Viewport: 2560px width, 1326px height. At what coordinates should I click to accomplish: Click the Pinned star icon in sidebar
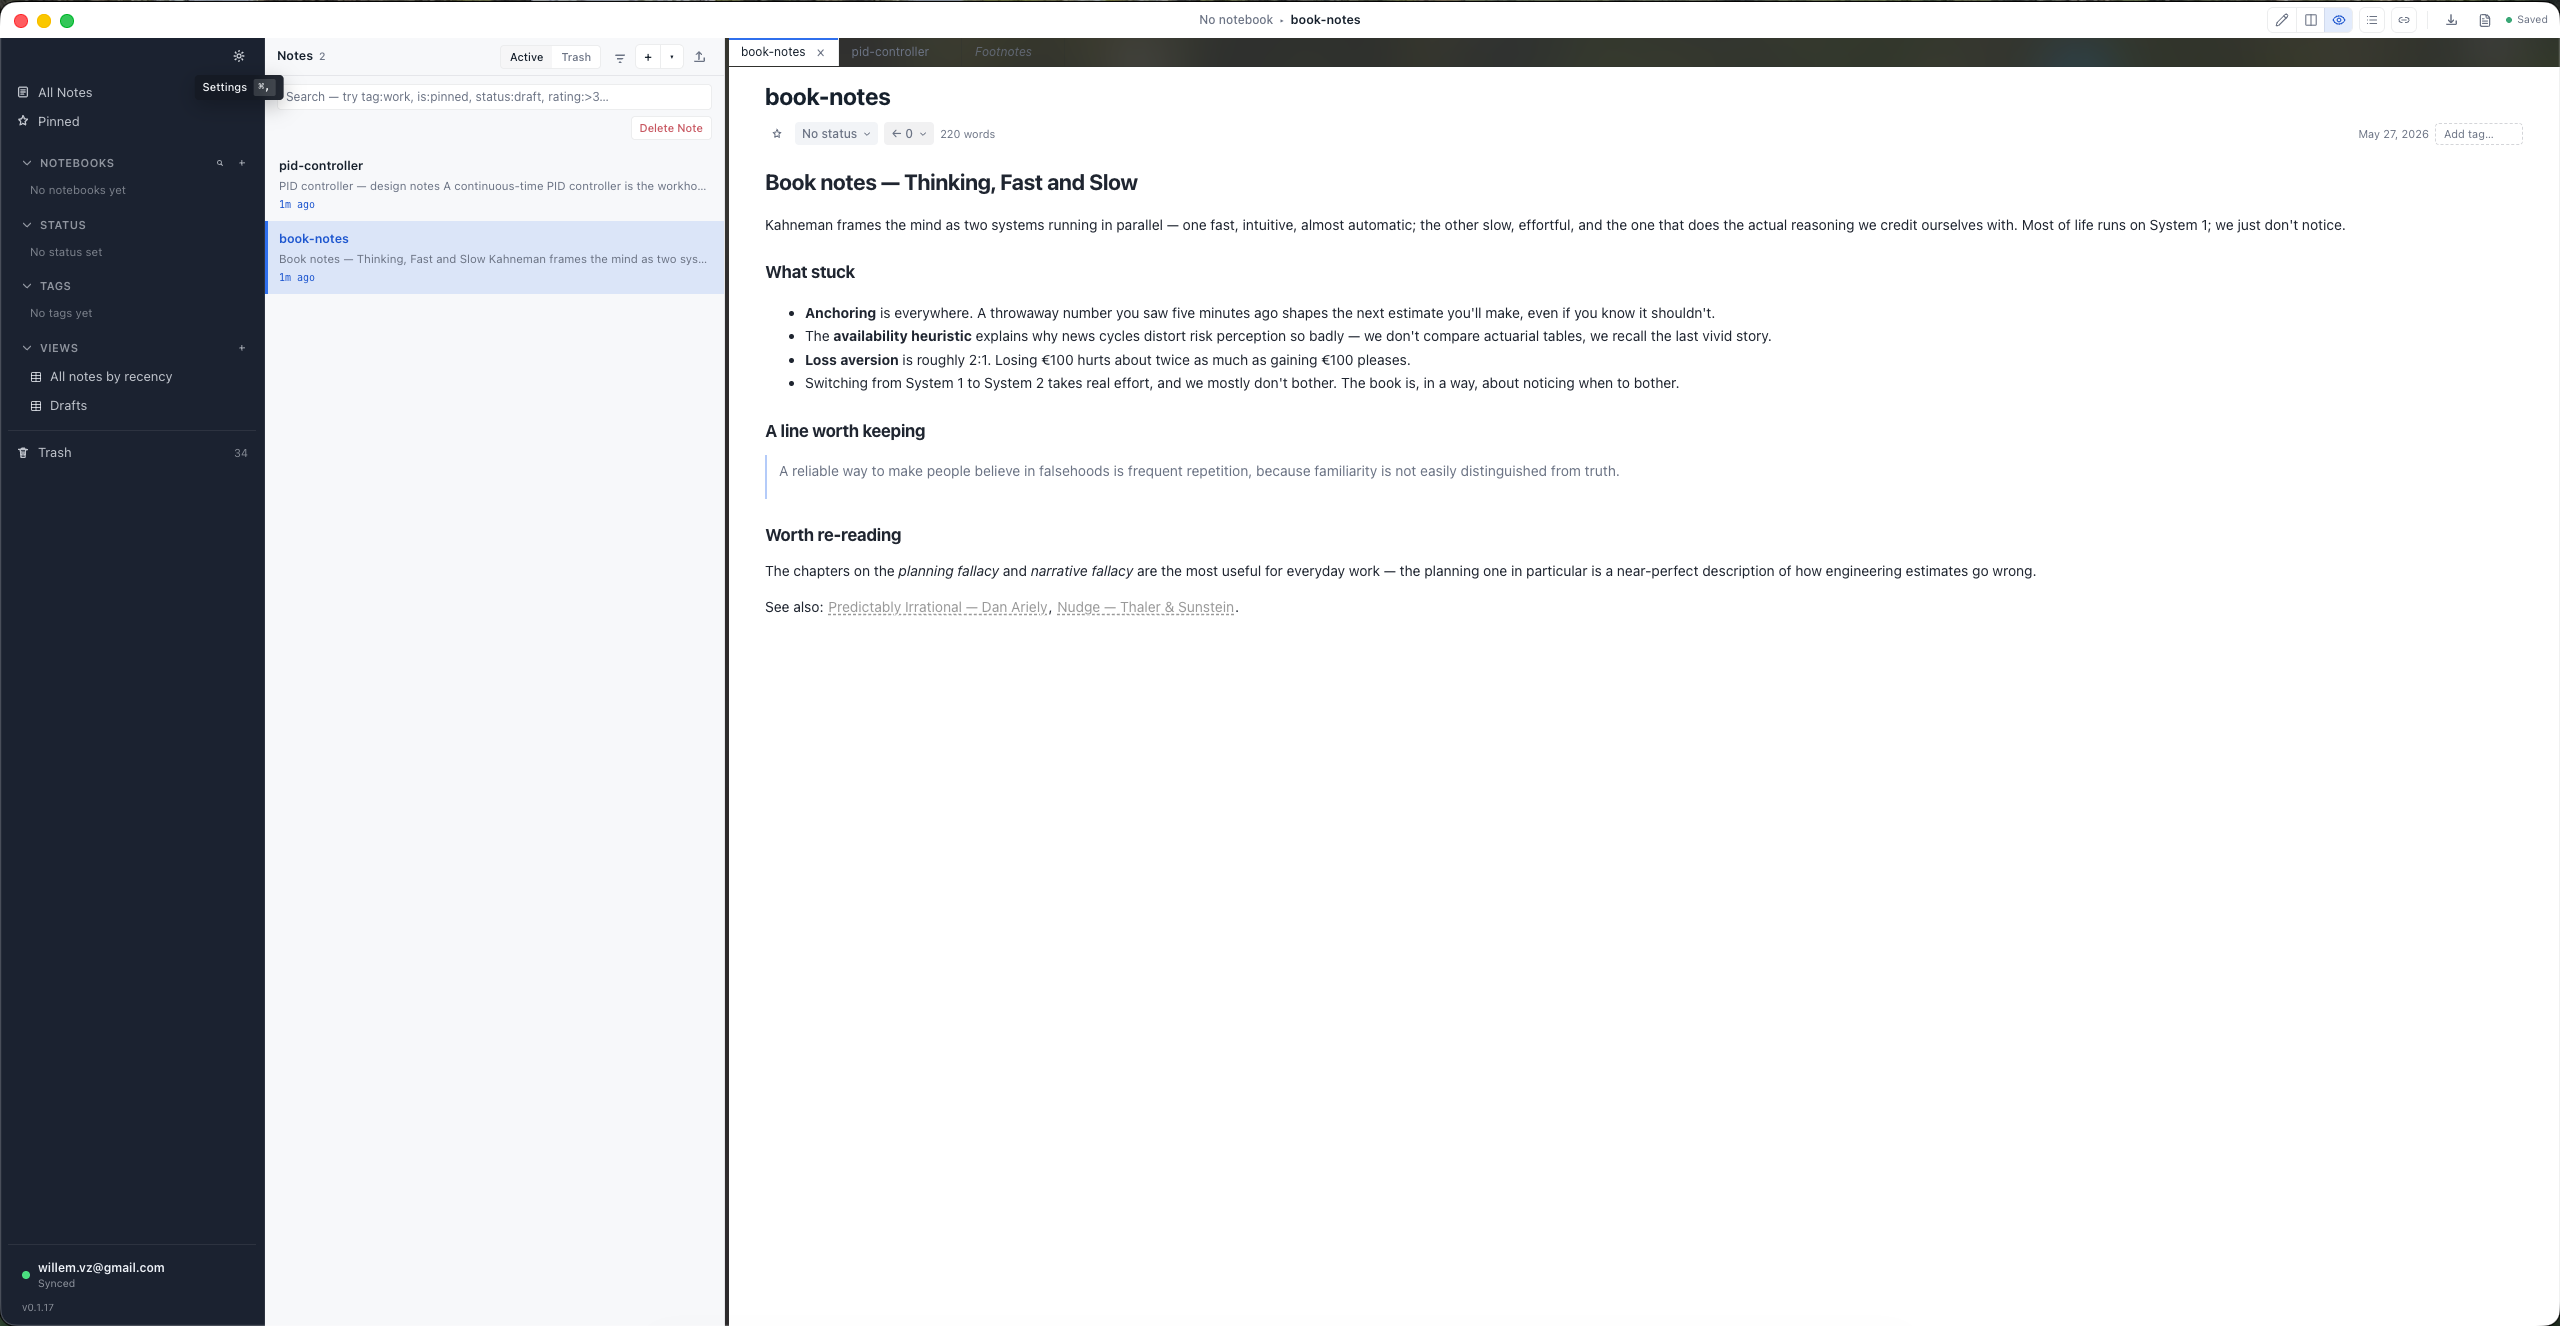pos(23,121)
